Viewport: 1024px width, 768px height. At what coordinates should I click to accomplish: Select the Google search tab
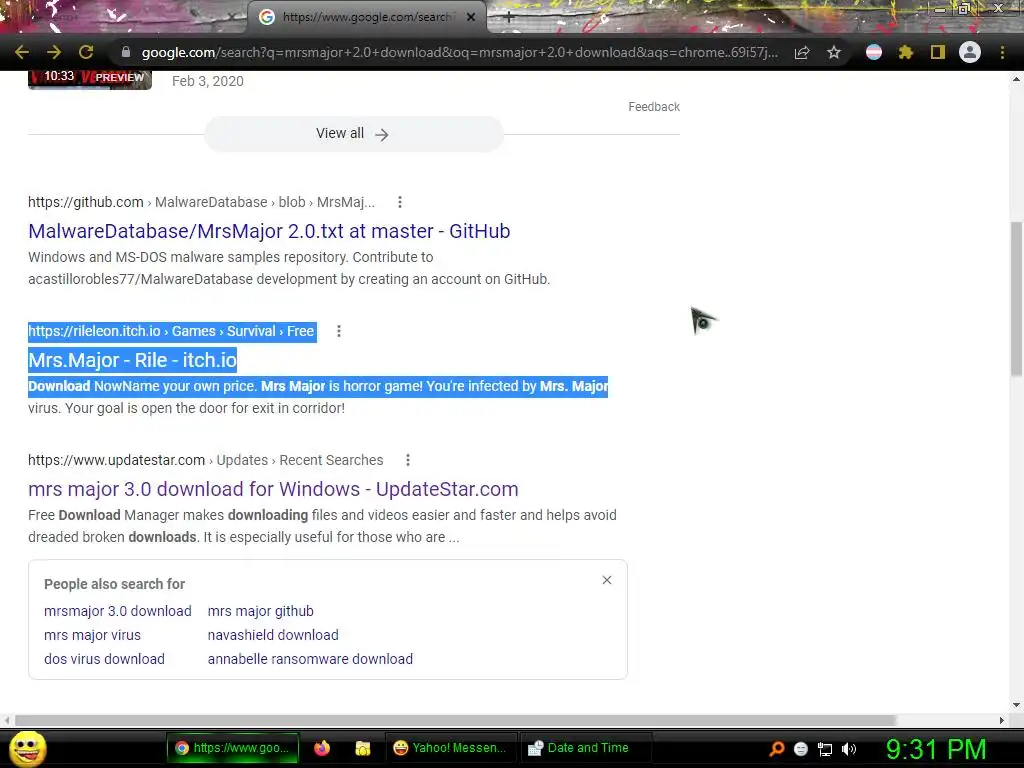[366, 17]
